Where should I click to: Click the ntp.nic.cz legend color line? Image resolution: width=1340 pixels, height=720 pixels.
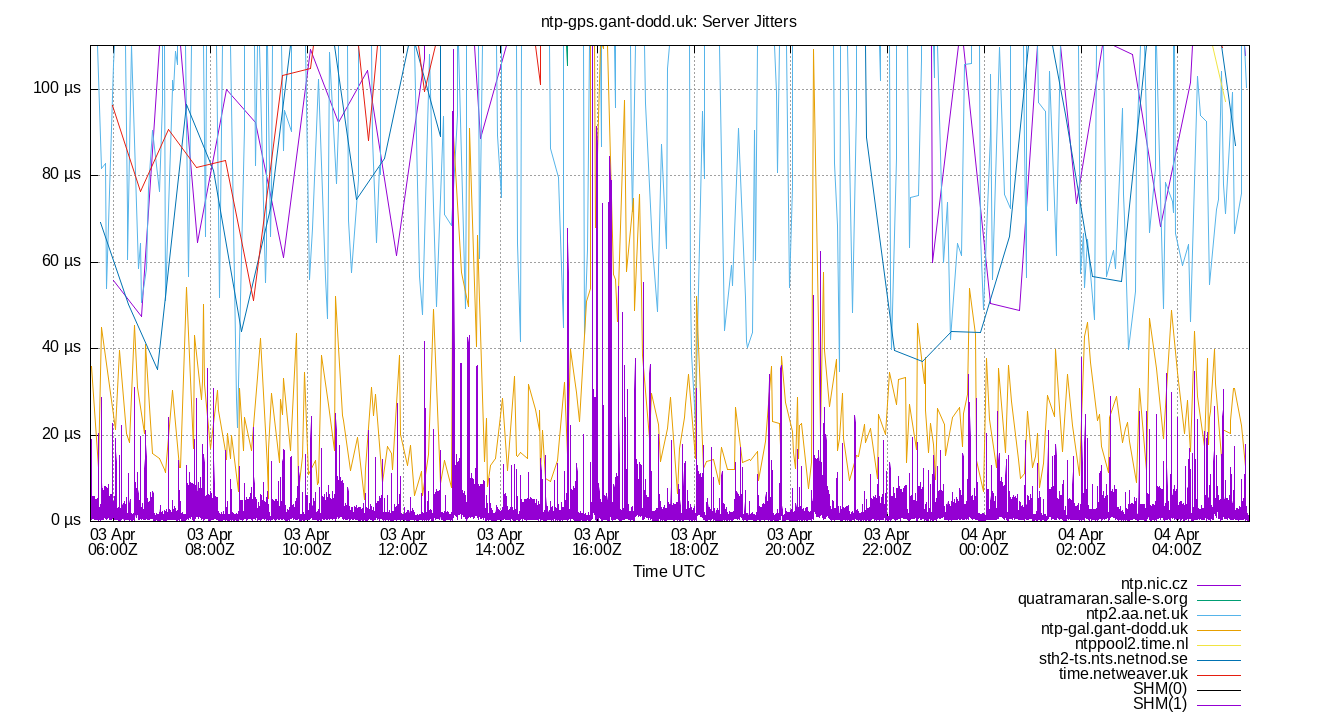[x=1220, y=585]
